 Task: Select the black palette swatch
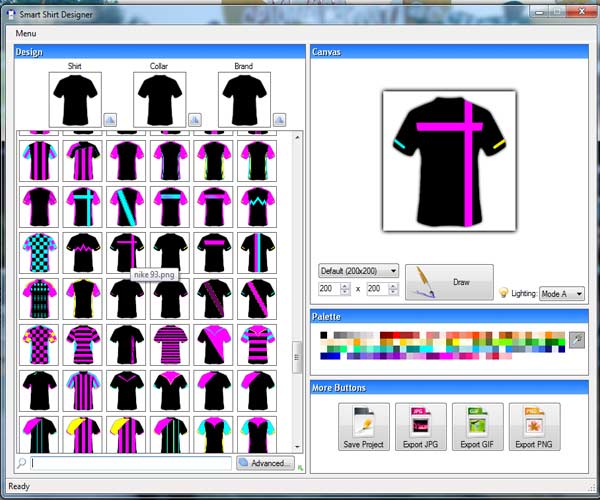pos(324,336)
